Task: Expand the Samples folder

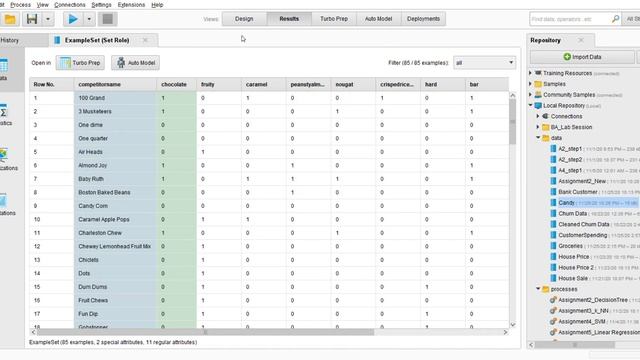Action: (x=531, y=84)
